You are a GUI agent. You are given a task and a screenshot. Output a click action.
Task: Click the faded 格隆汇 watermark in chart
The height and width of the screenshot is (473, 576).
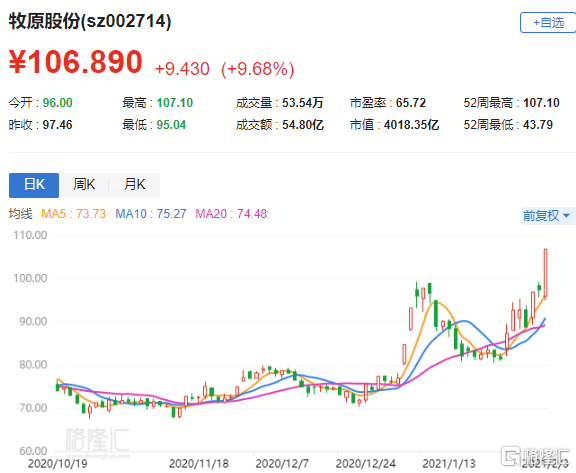pos(97,442)
